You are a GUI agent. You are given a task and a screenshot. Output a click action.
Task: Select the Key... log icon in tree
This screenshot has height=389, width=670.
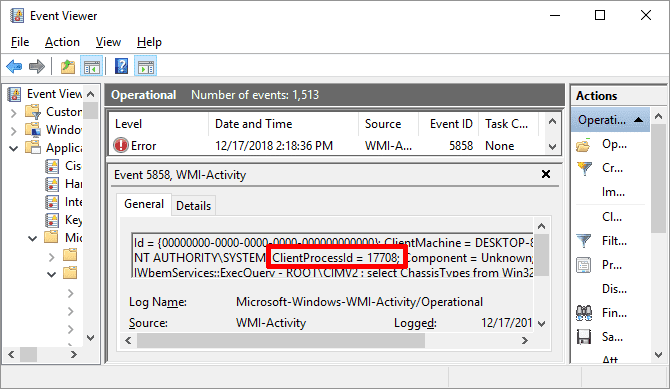52,220
